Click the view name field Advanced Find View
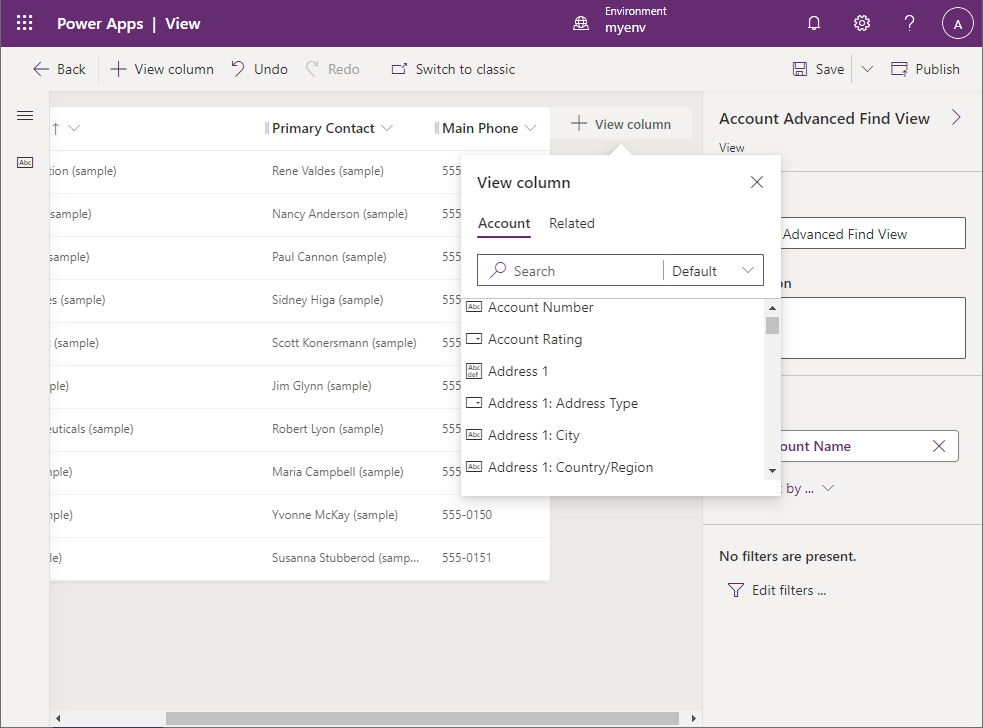Viewport: 983px width, 728px height. [873, 233]
